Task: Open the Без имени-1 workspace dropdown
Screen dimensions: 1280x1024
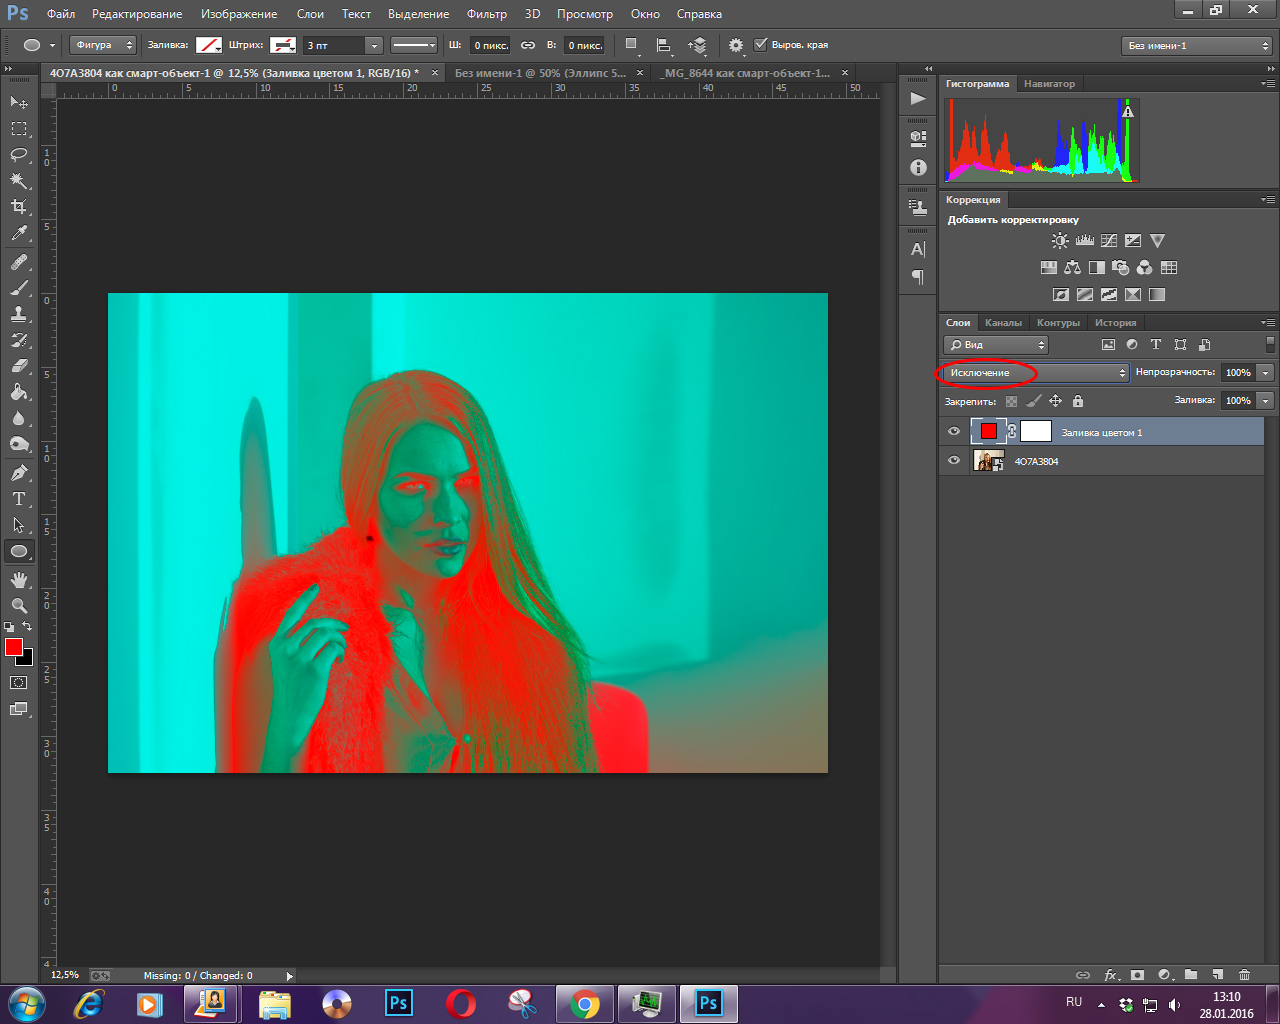Action: 1197,46
